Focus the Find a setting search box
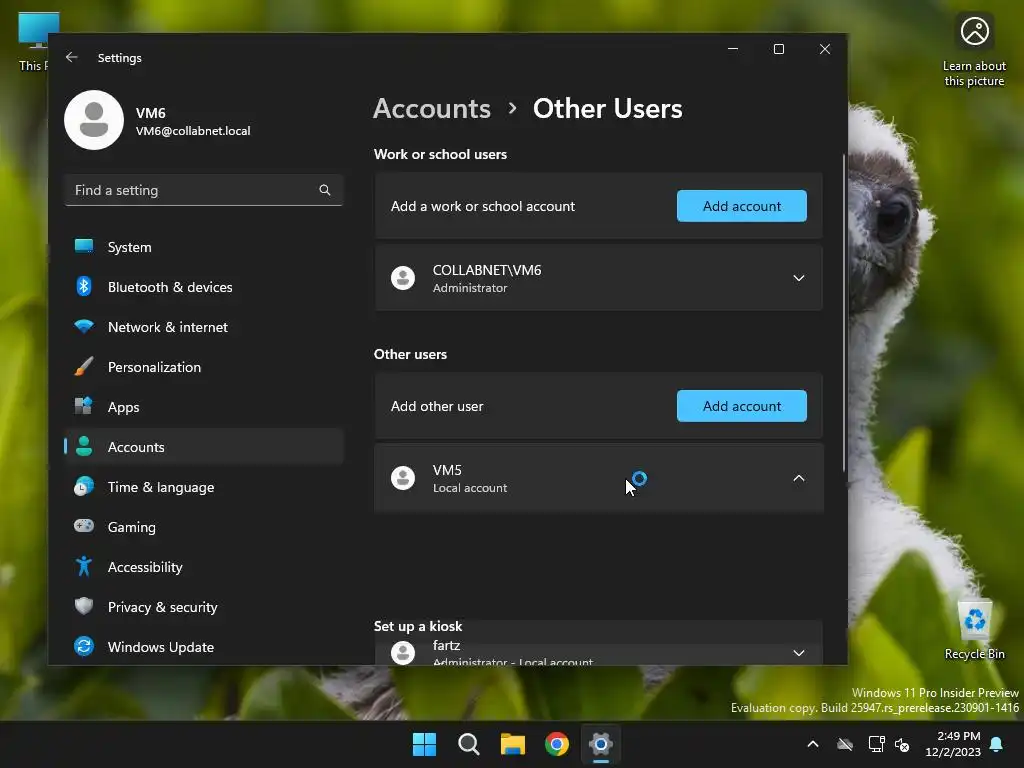This screenshot has width=1024, height=768. [204, 190]
